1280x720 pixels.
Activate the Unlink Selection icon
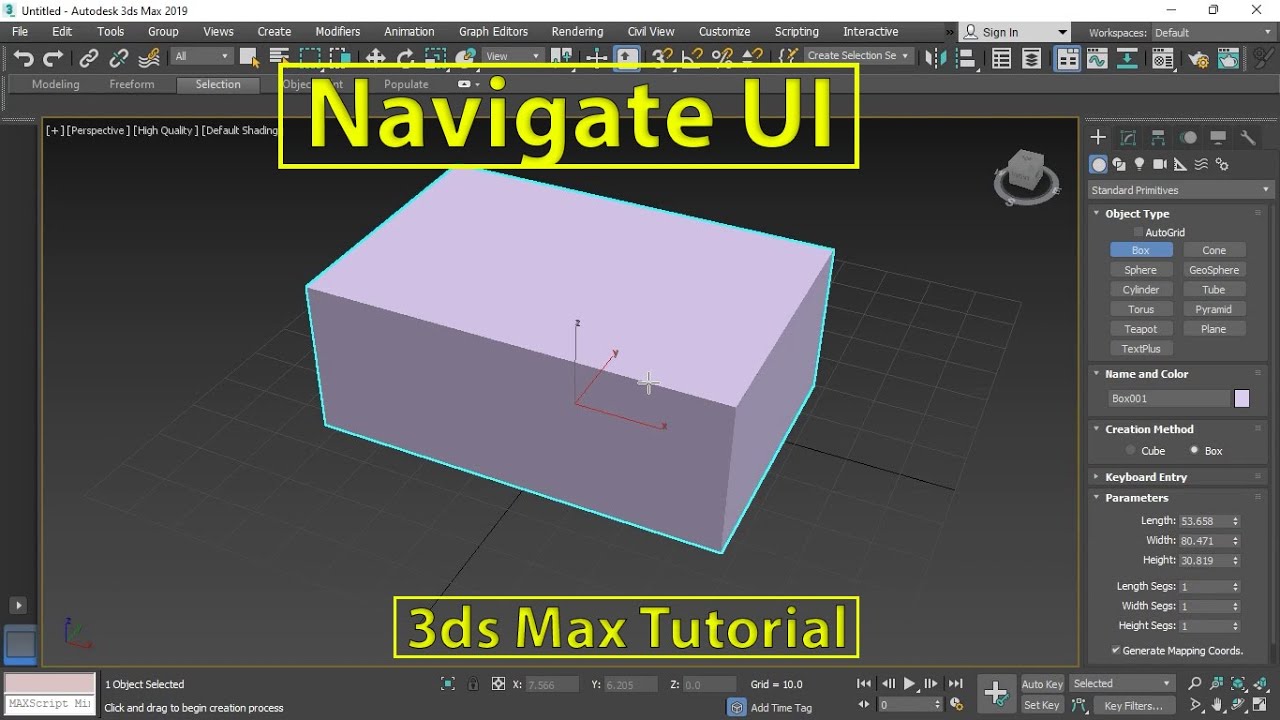119,58
